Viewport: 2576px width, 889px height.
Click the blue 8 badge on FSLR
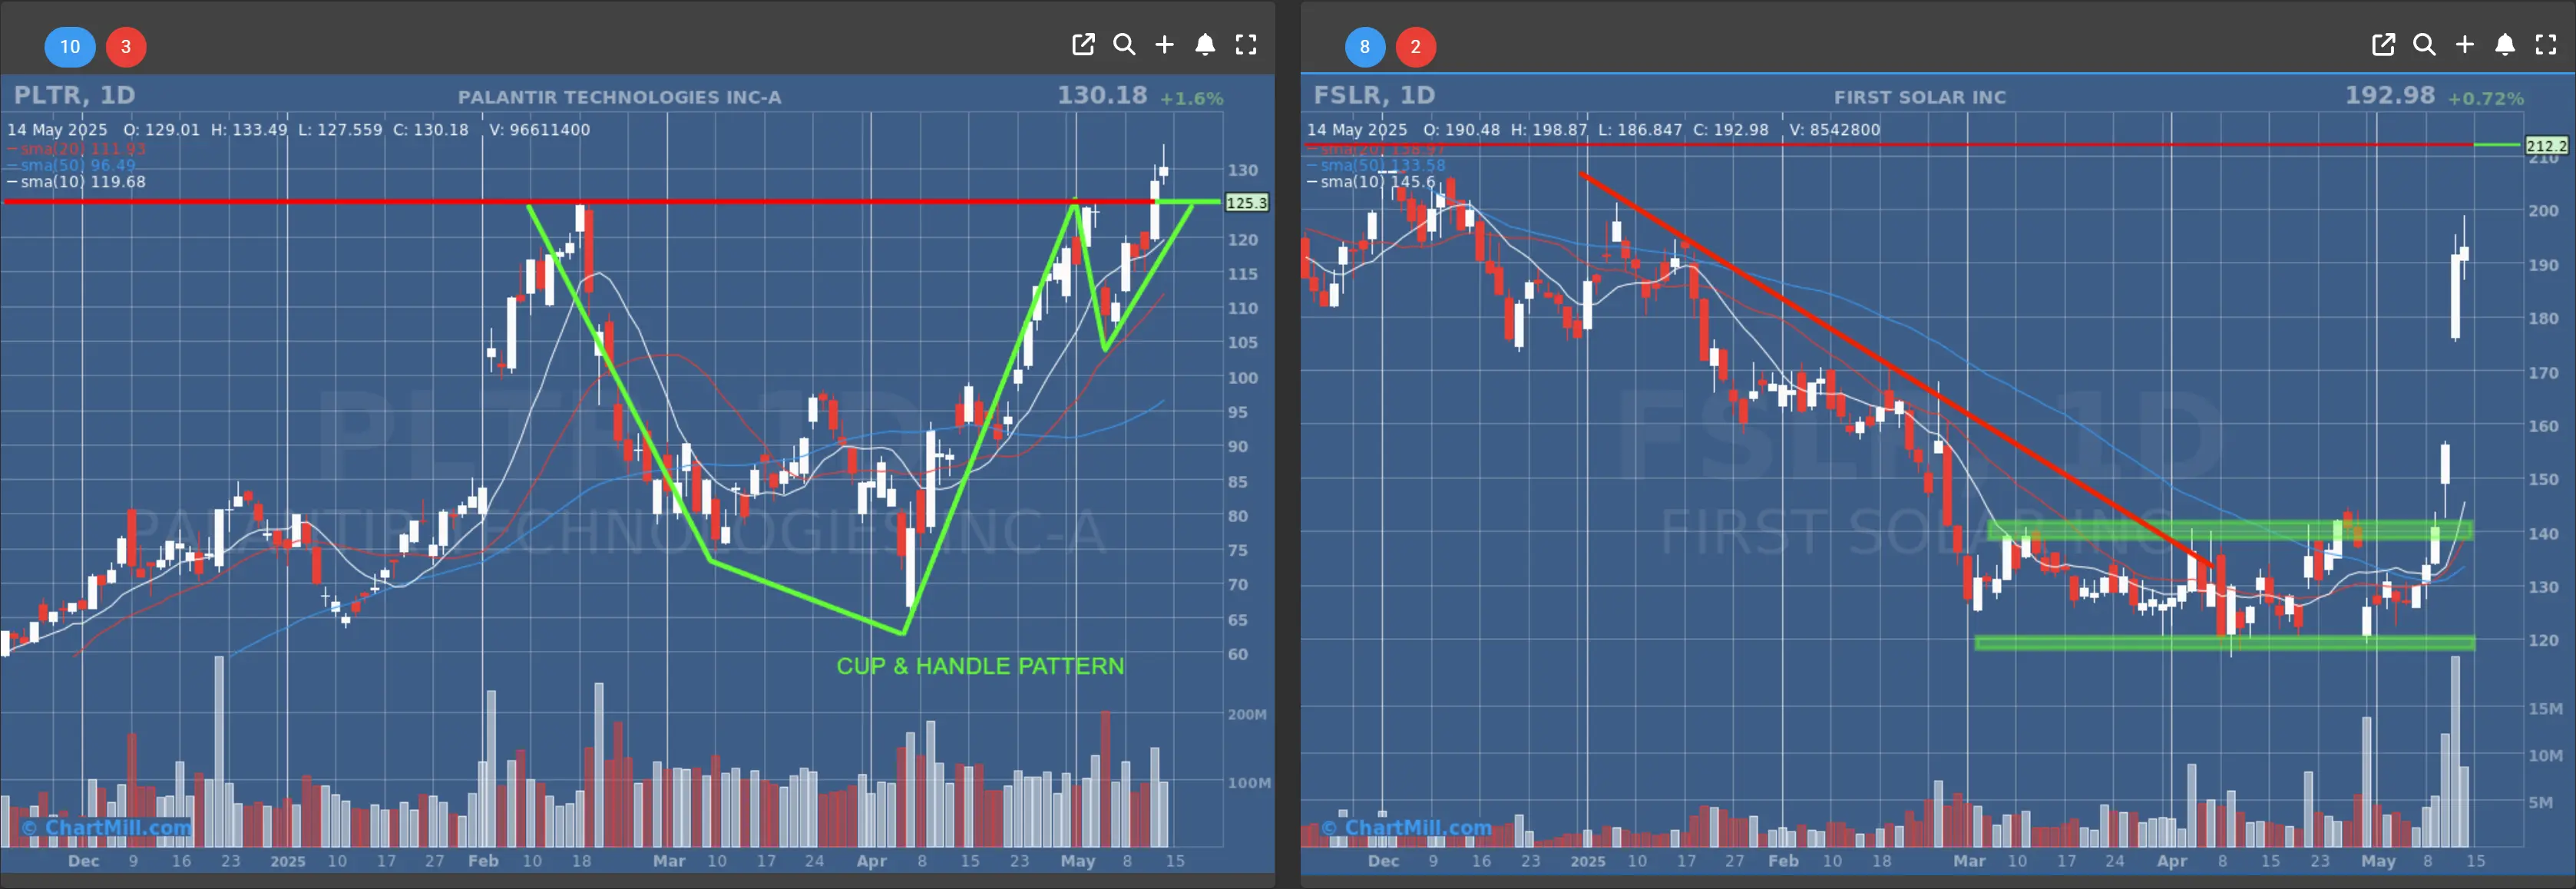tap(1365, 46)
